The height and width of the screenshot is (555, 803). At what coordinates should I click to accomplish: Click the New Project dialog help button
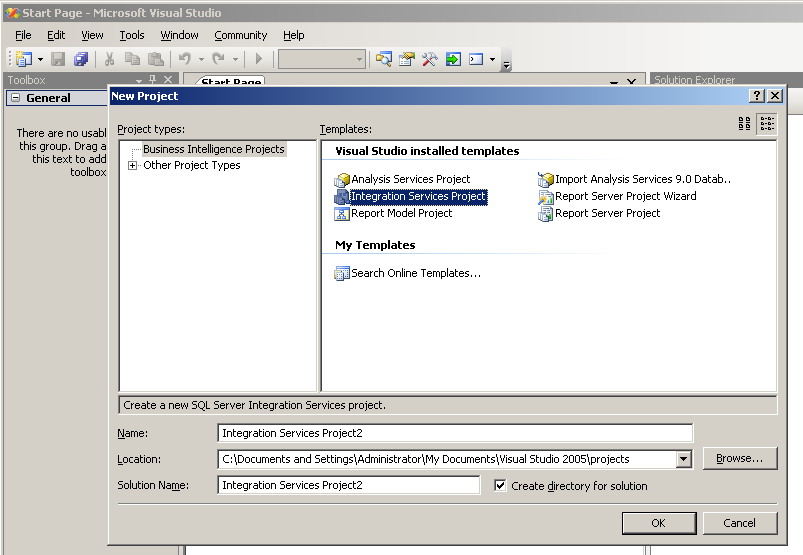(756, 96)
